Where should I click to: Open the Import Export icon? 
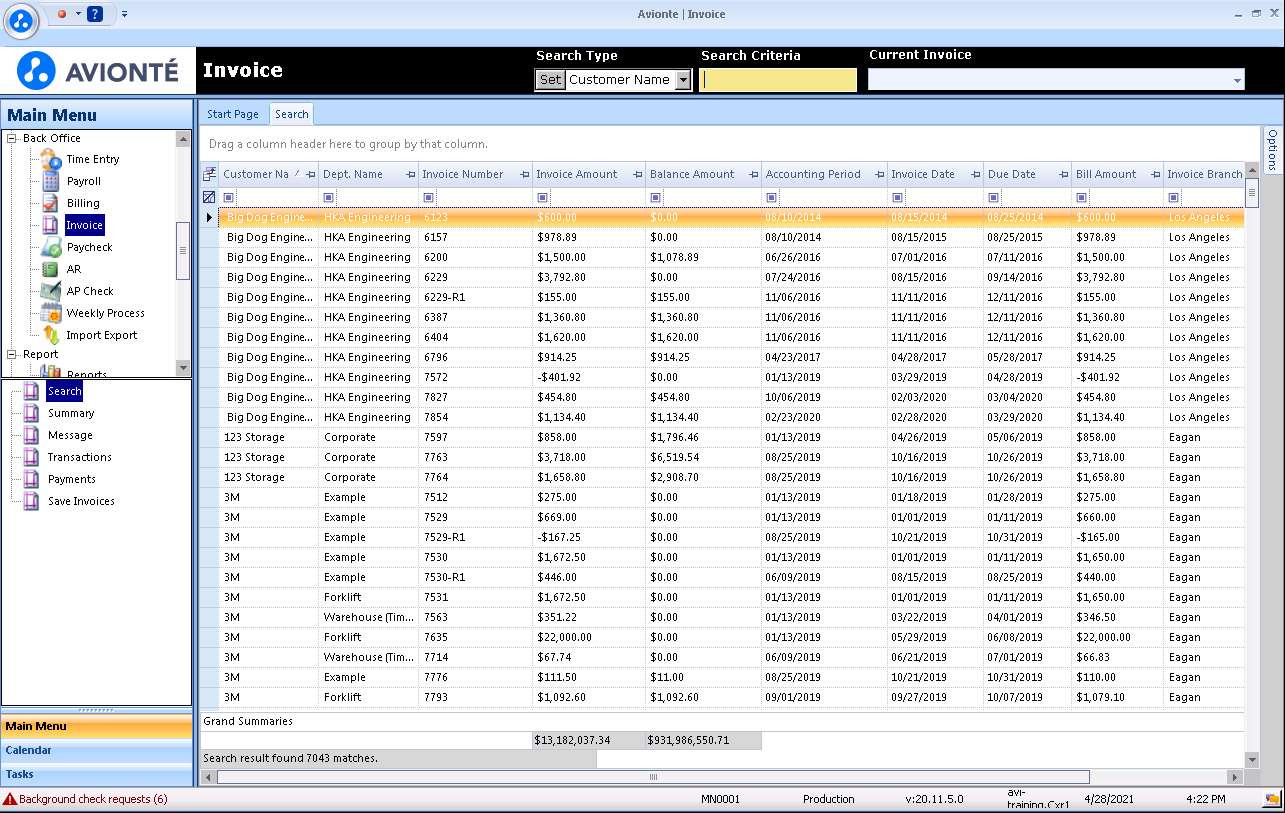50,335
